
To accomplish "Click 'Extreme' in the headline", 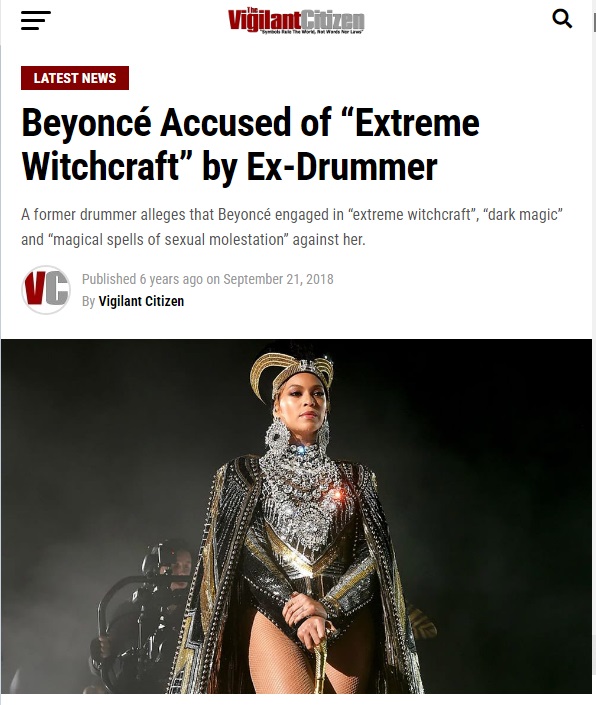I will click(x=417, y=123).
